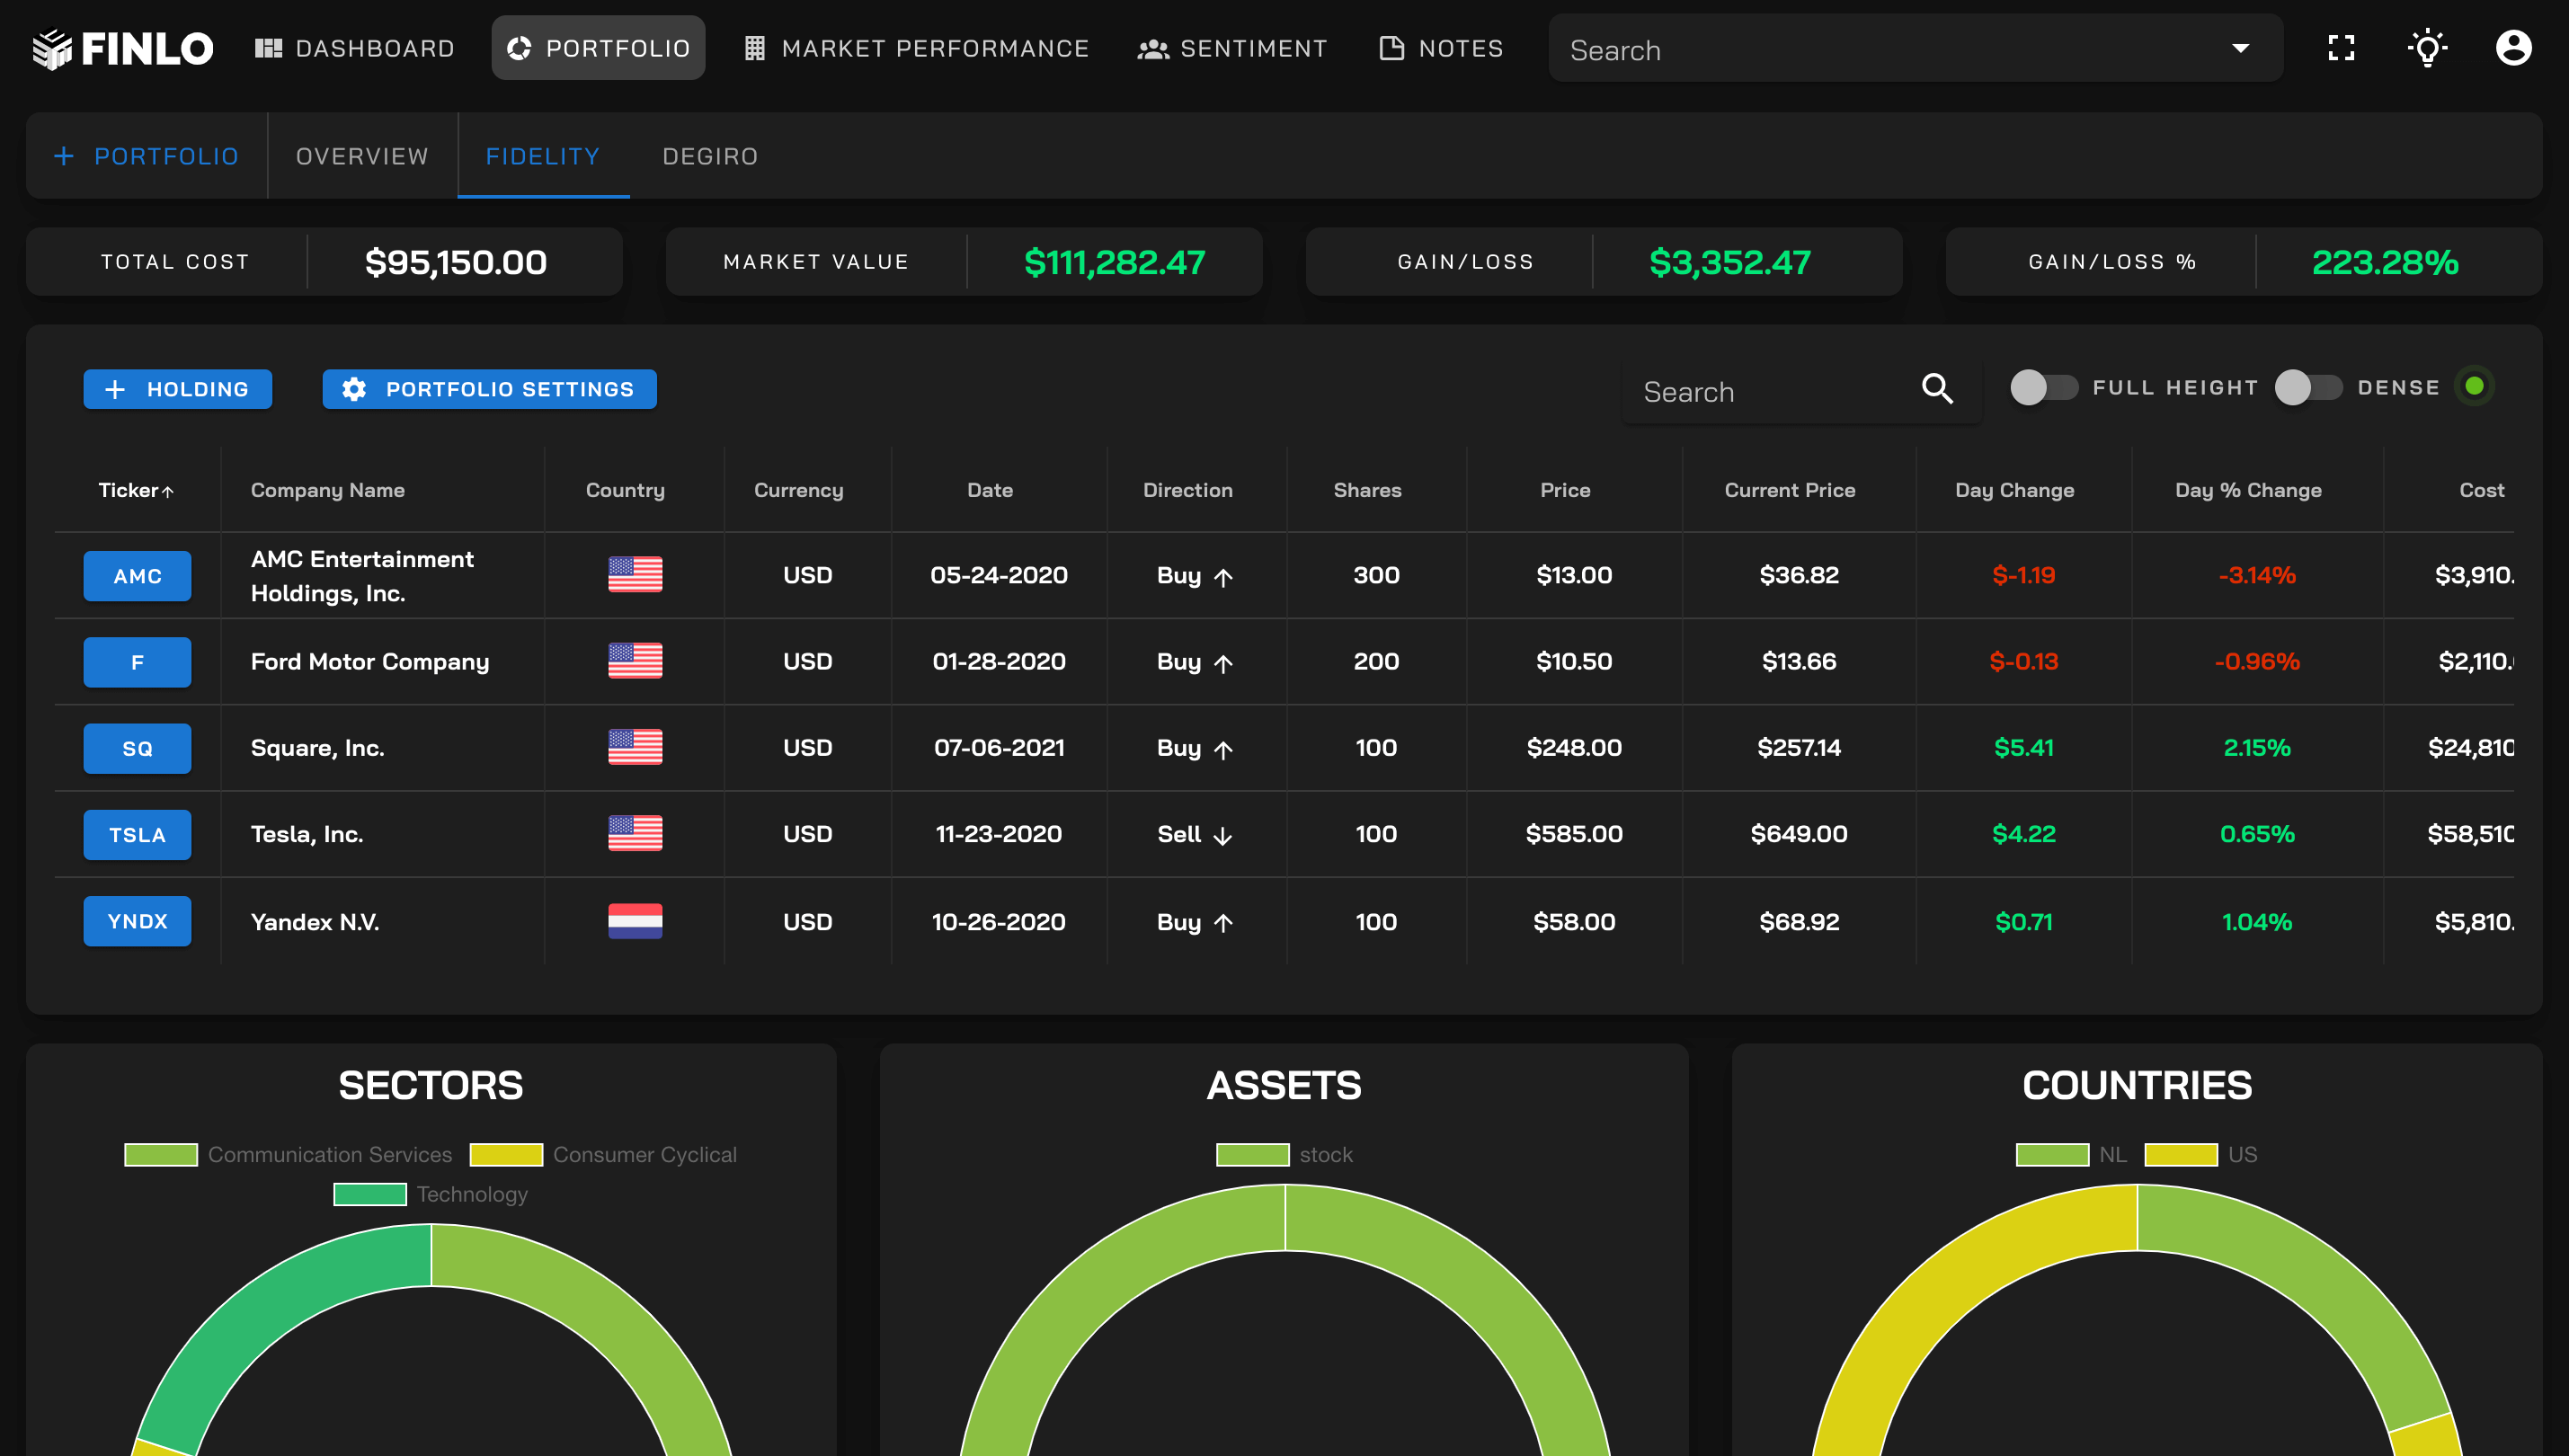Open the Overview portfolio tab

click(x=362, y=156)
